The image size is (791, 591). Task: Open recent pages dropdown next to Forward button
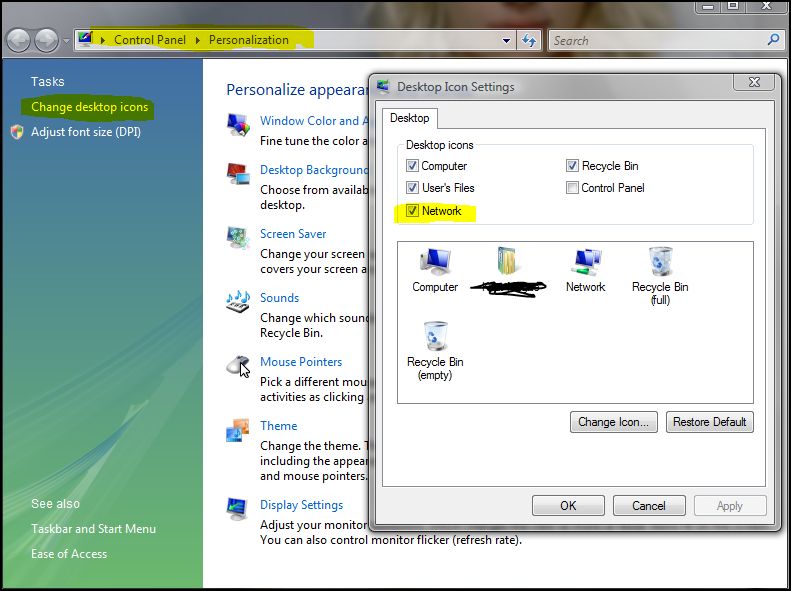pyautogui.click(x=66, y=40)
